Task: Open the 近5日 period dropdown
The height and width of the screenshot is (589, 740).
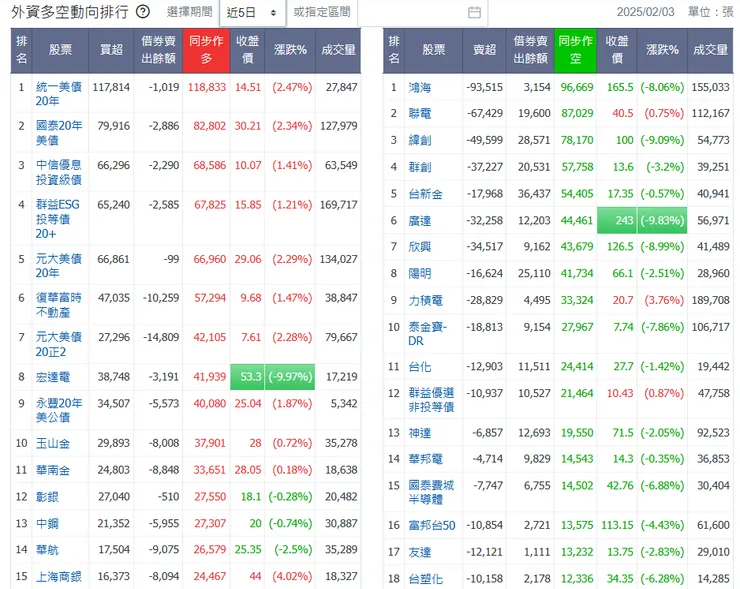Action: (x=252, y=13)
